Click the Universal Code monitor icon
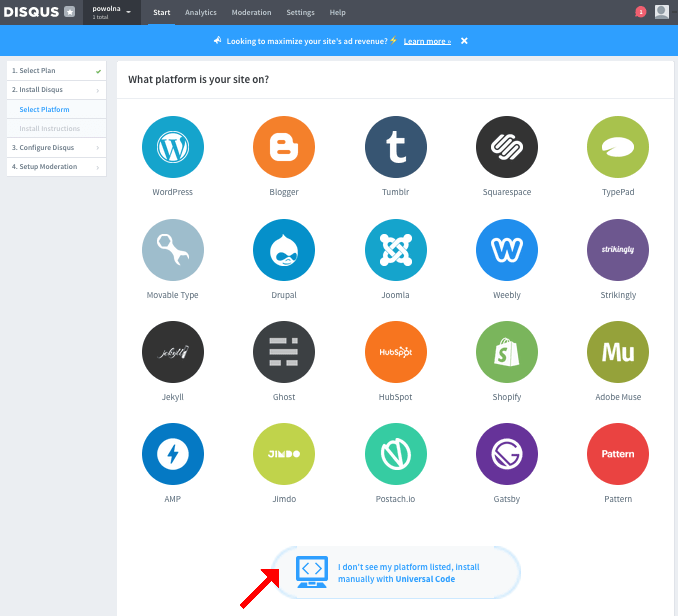This screenshot has height=616, width=678. click(x=312, y=572)
